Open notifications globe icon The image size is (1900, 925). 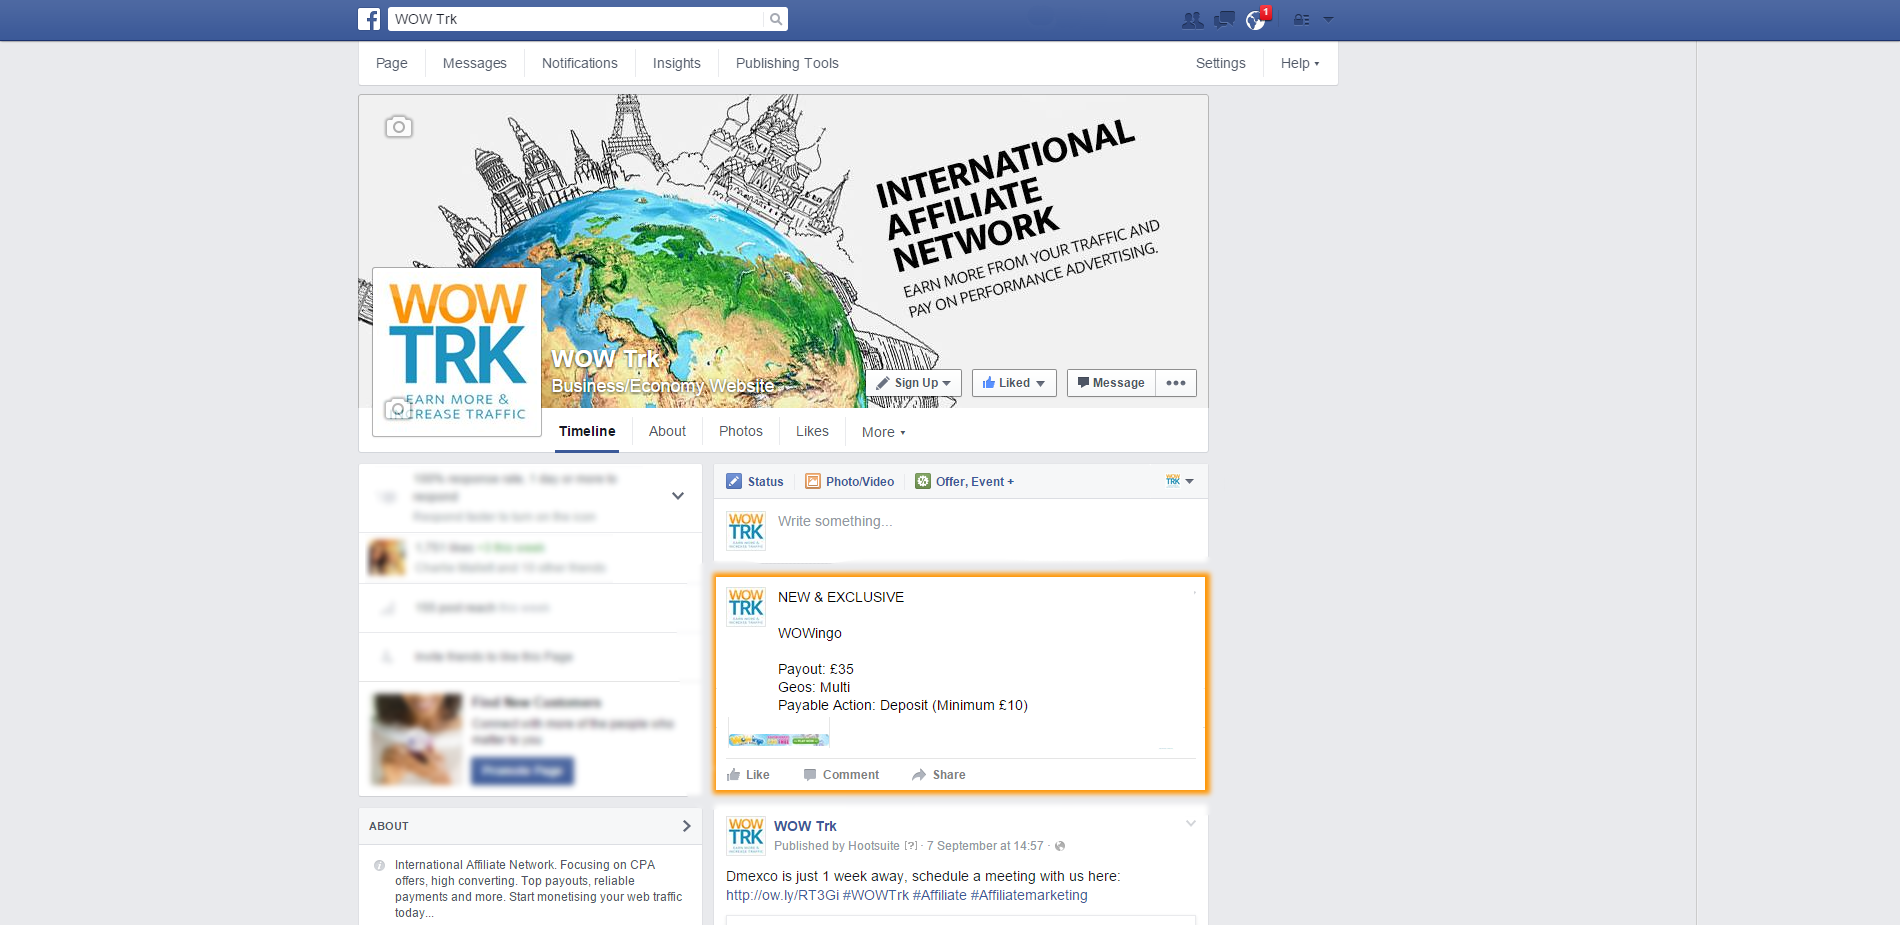click(1256, 20)
